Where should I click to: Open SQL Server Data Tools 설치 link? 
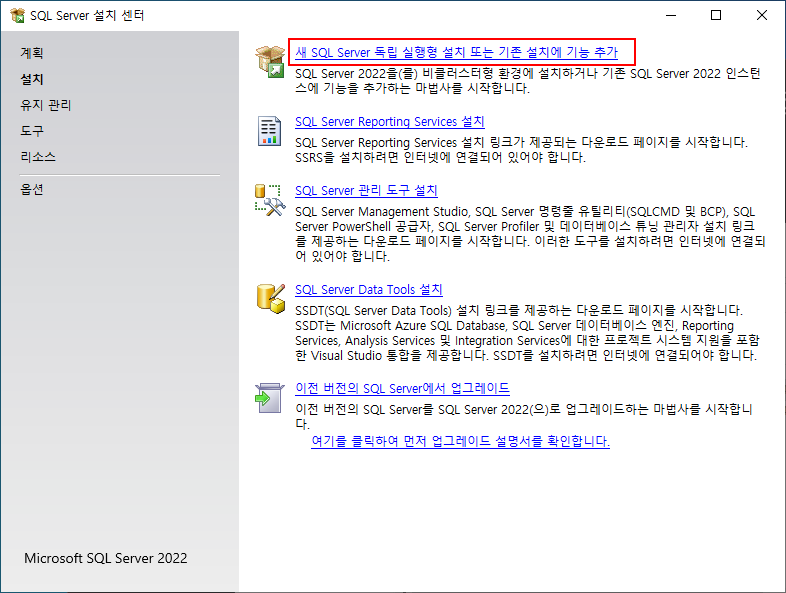(368, 289)
